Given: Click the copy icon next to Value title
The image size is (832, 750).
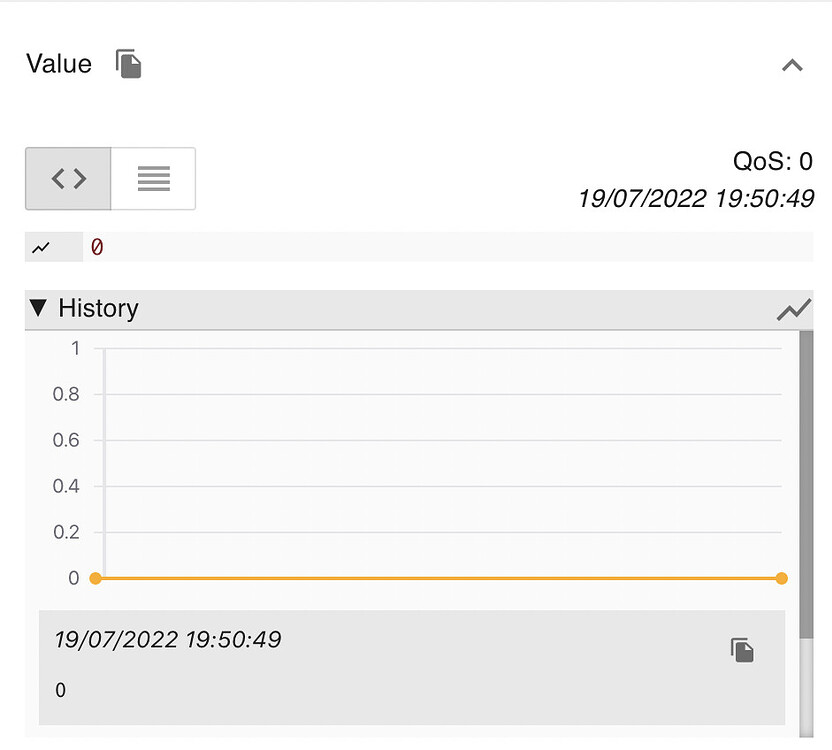Looking at the screenshot, I should tap(128, 63).
